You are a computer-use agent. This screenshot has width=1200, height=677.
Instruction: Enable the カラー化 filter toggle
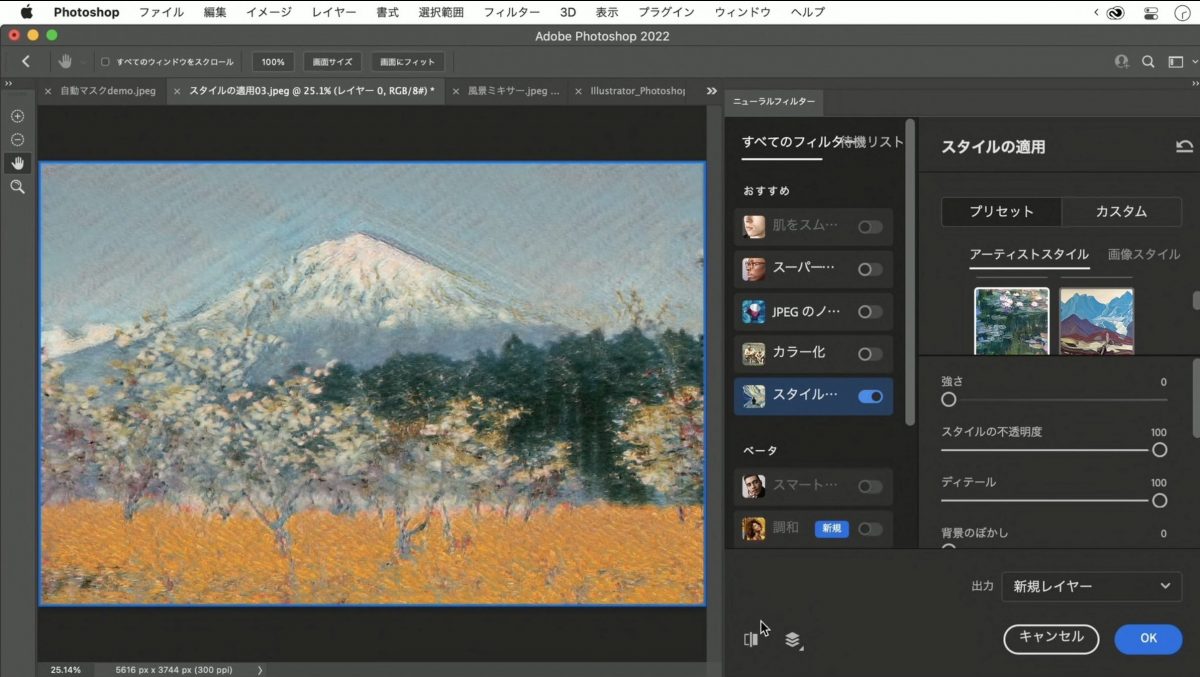pyautogui.click(x=870, y=354)
